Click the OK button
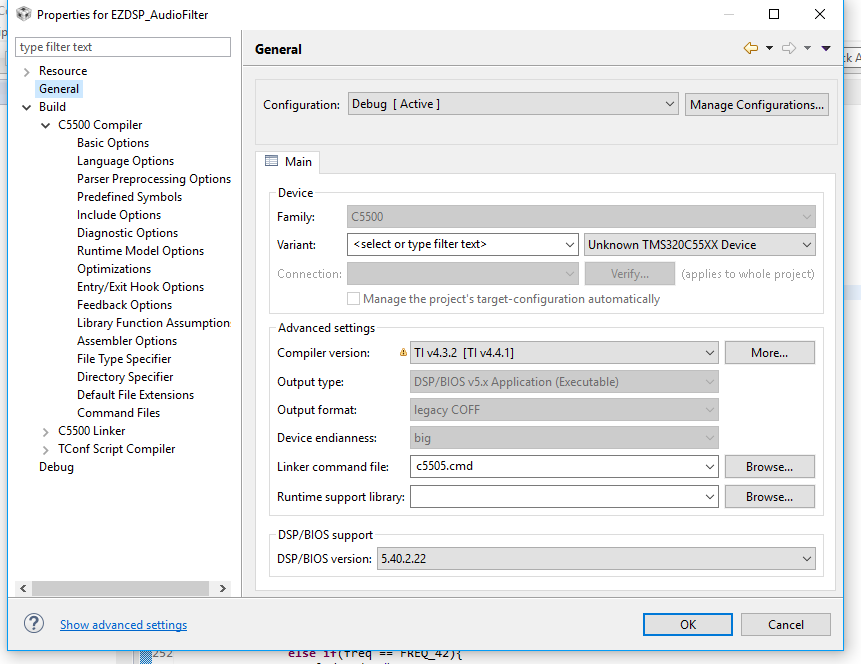This screenshot has width=861, height=664. [x=687, y=624]
